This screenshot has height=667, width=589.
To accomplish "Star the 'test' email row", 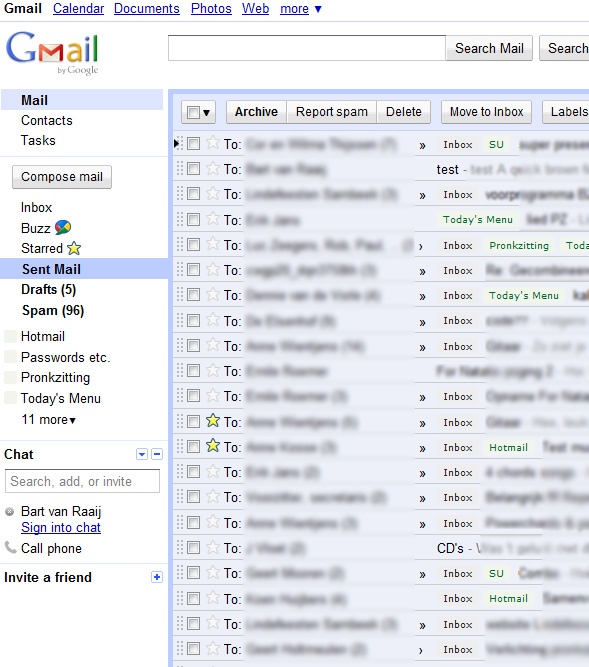I will tap(213, 168).
